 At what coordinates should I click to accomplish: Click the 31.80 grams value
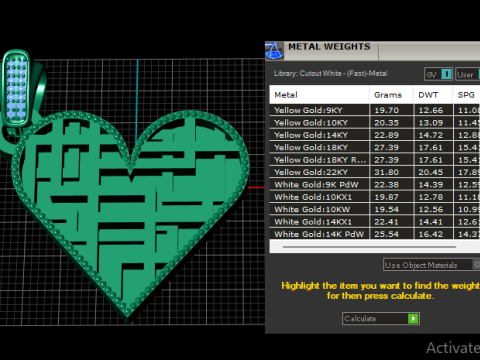[x=386, y=172]
